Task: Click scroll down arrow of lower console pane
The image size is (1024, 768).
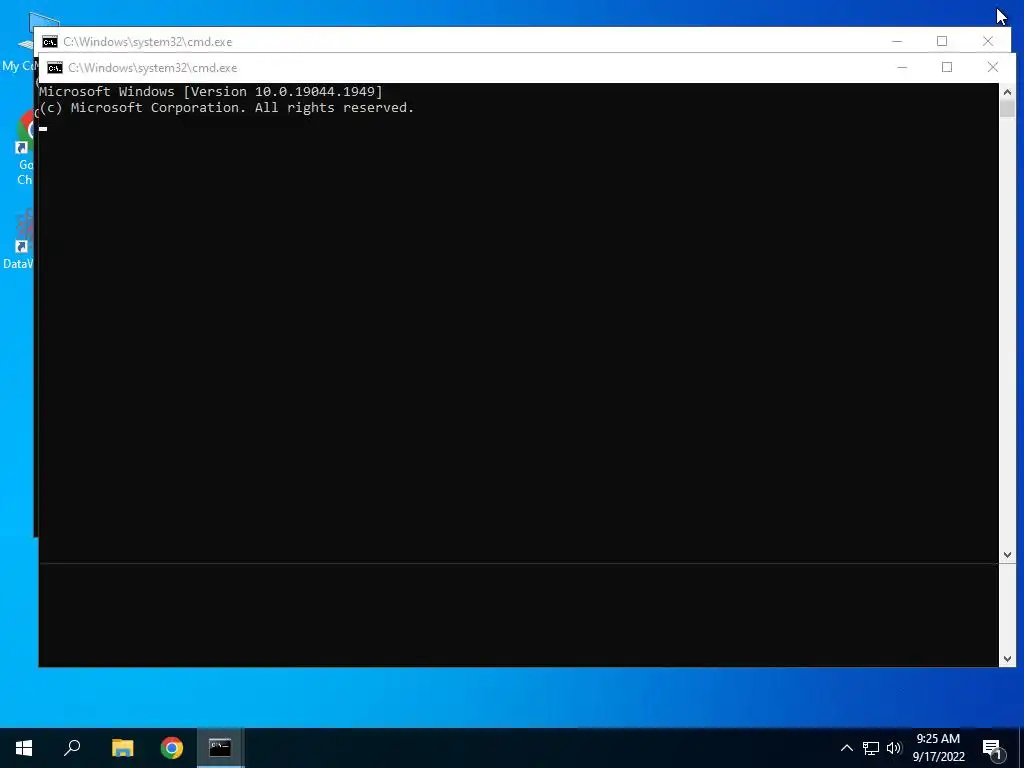Action: (x=1007, y=659)
